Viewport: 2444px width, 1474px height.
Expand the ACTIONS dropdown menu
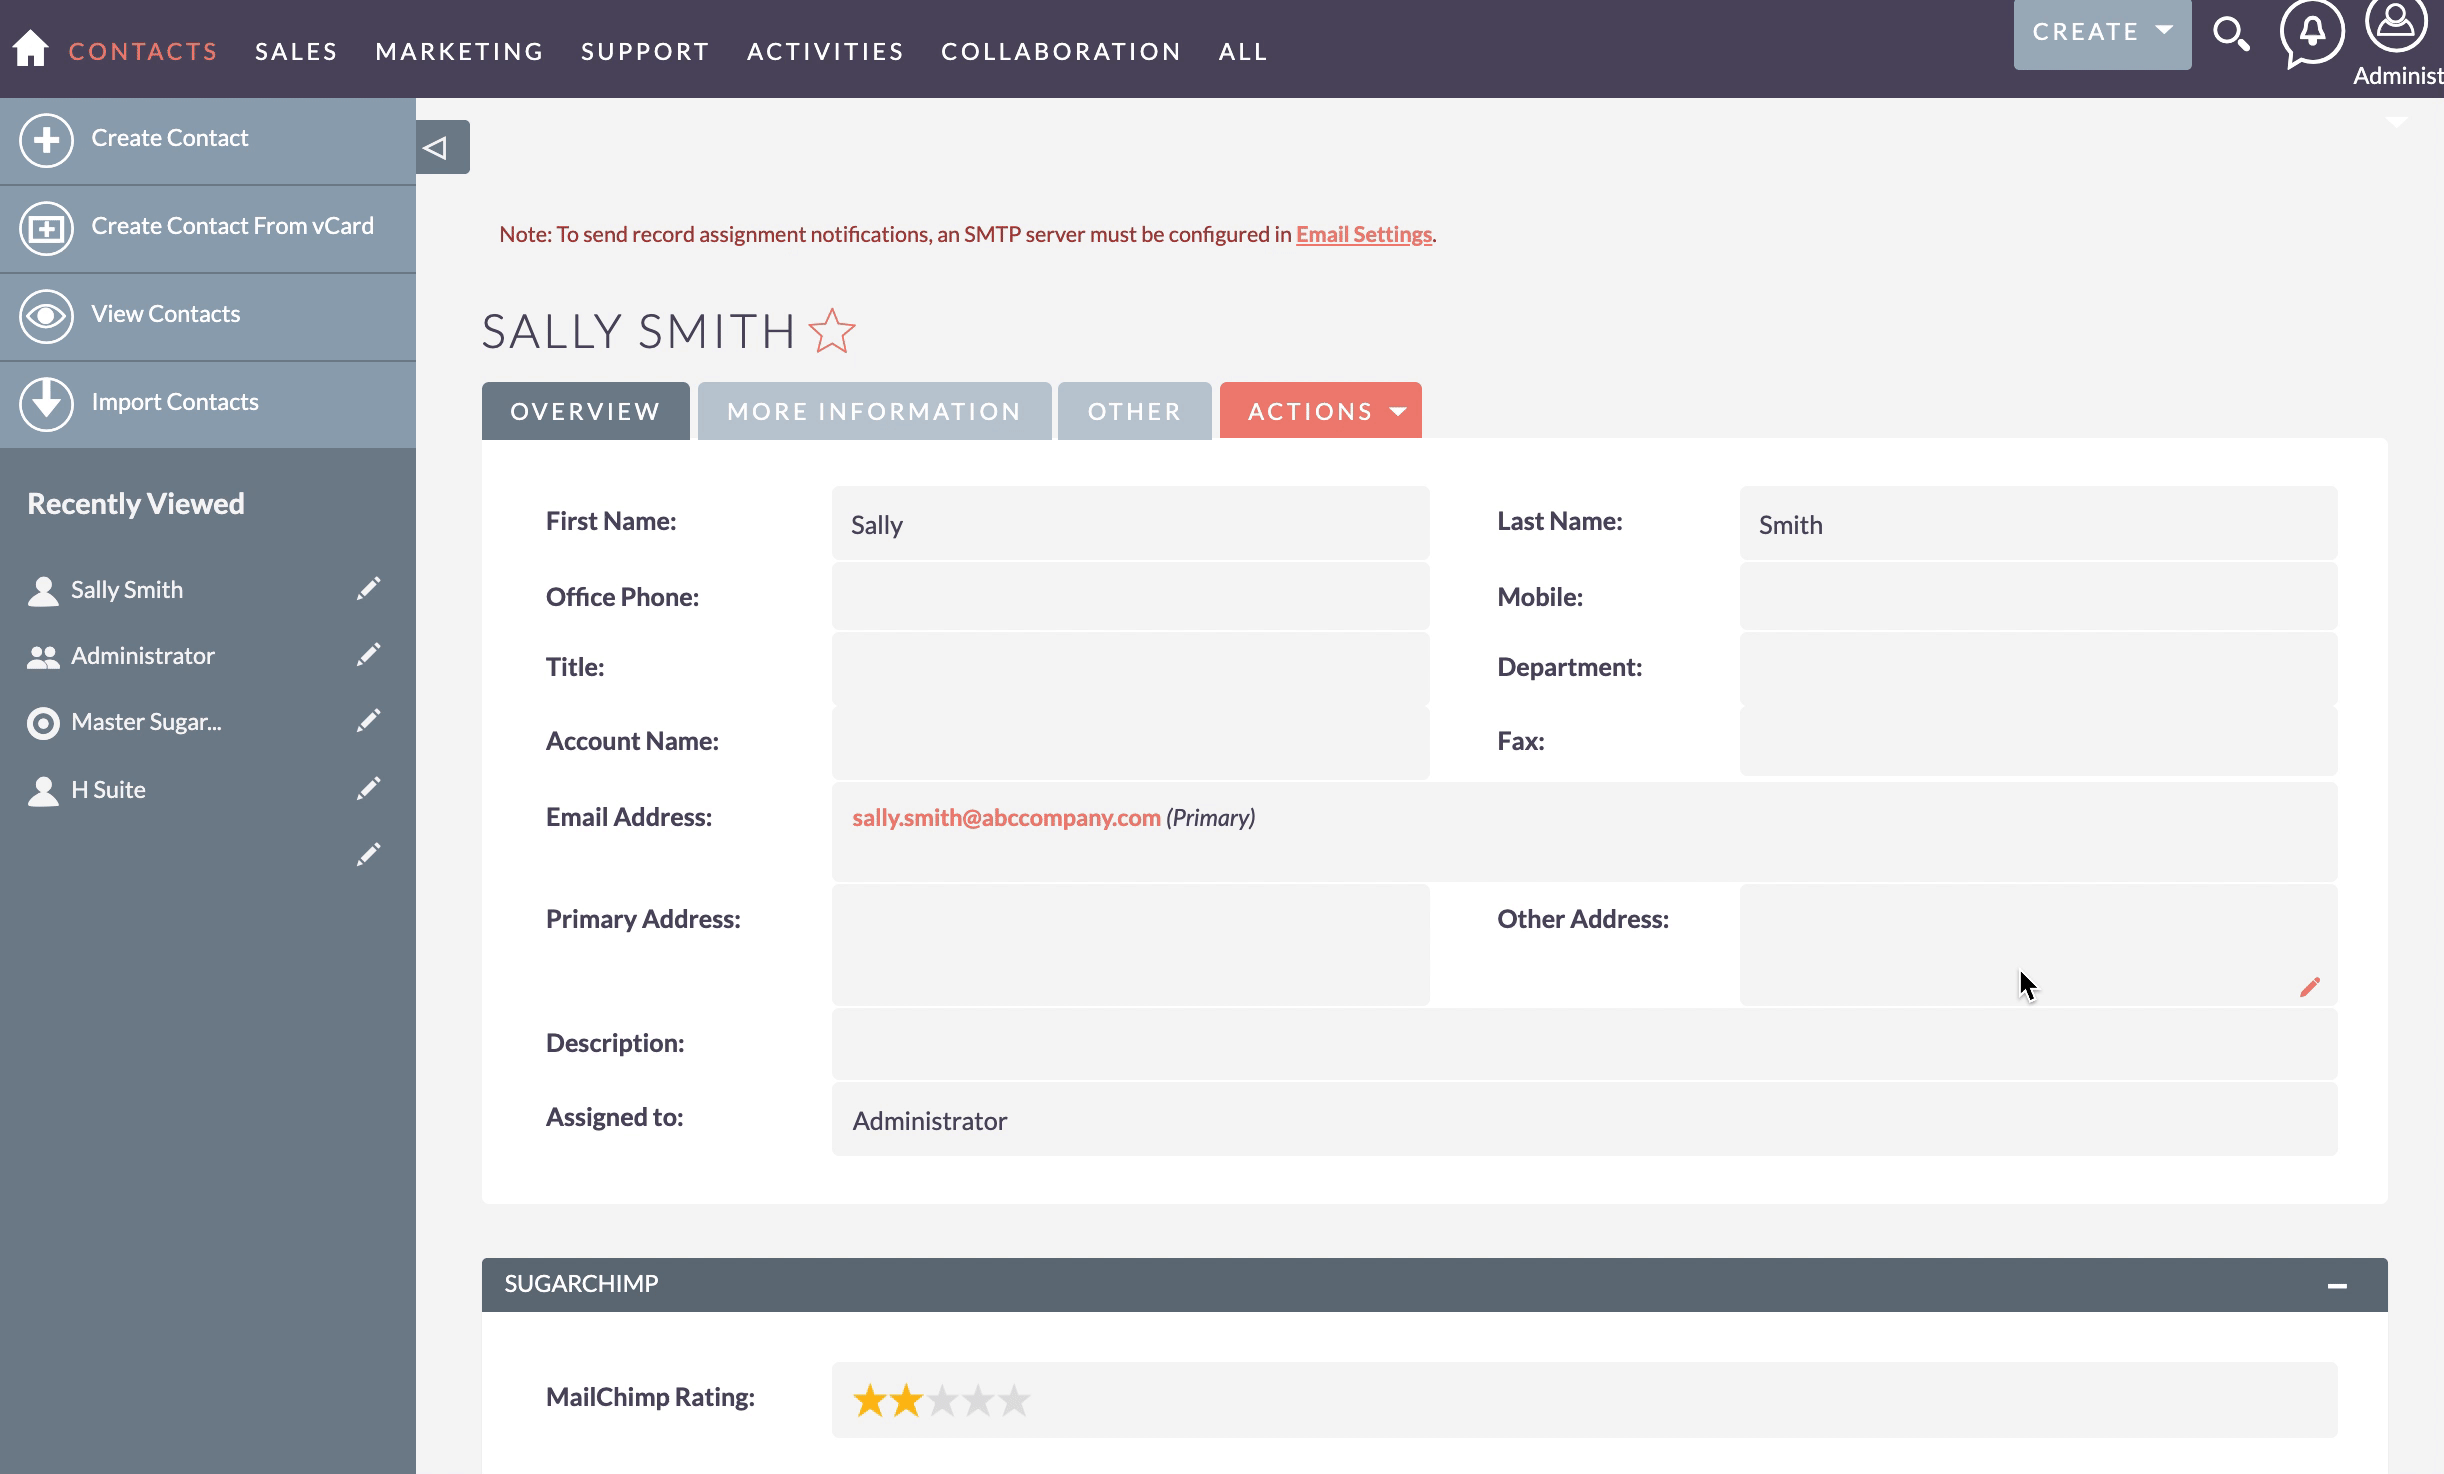[1323, 409]
